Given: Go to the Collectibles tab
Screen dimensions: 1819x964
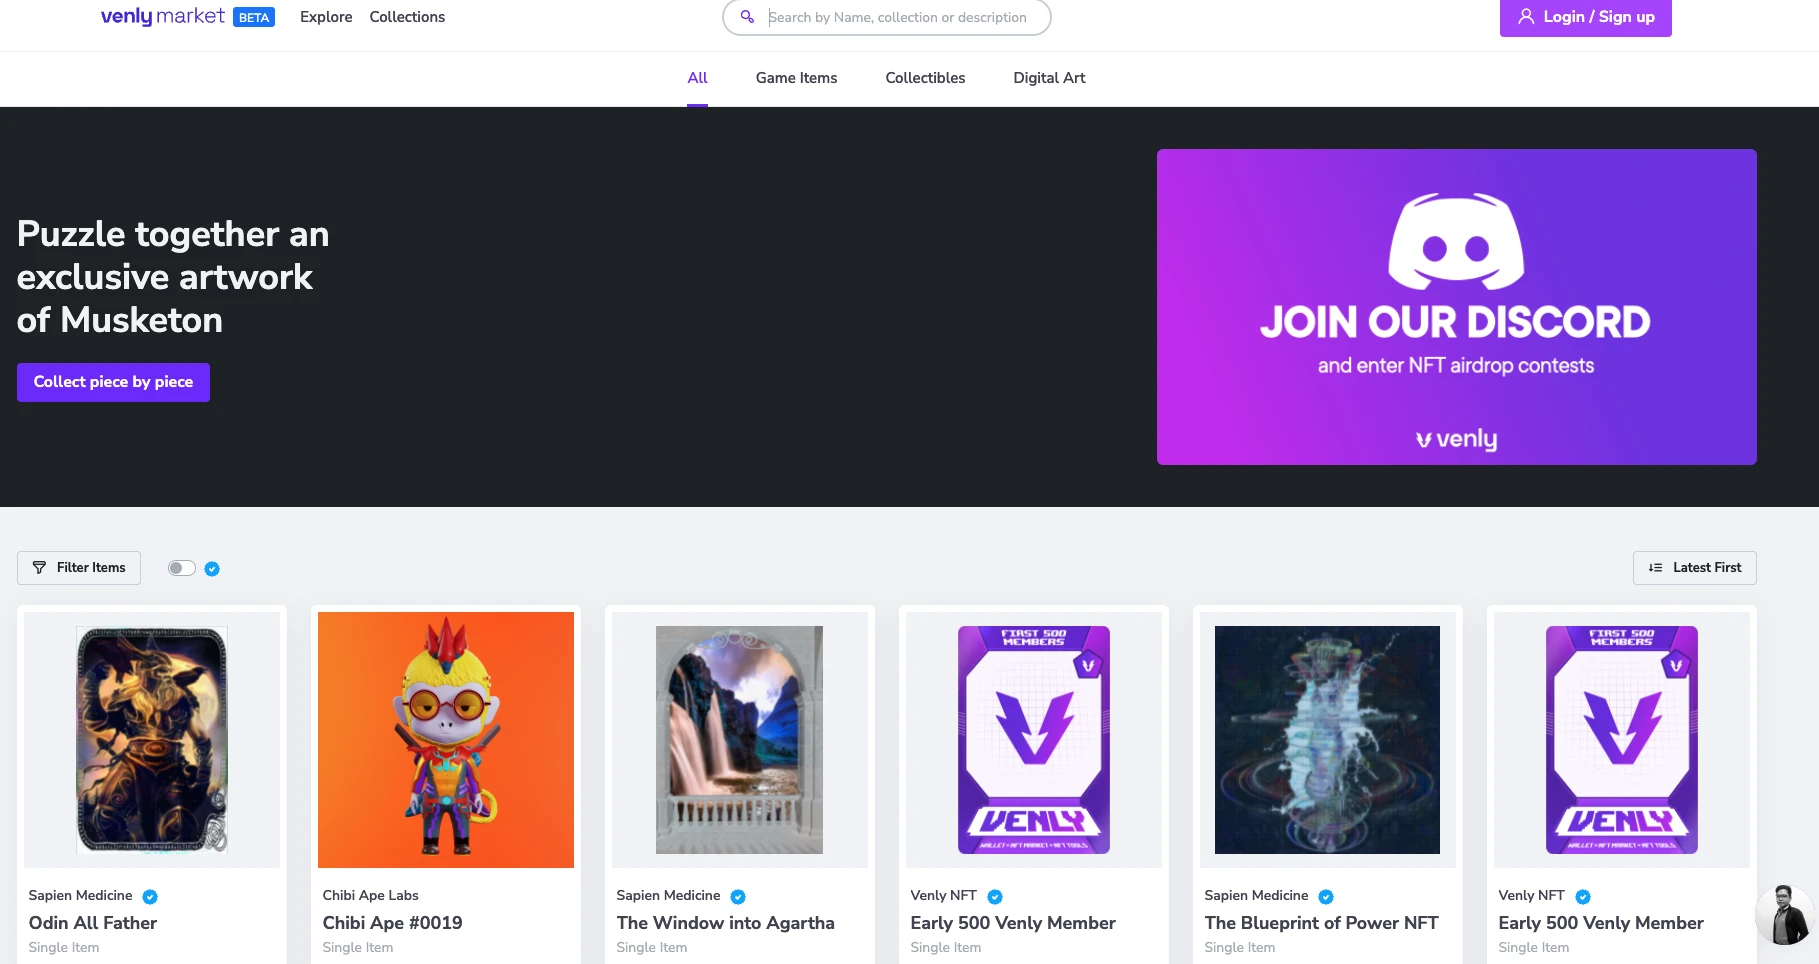Looking at the screenshot, I should coord(925,78).
